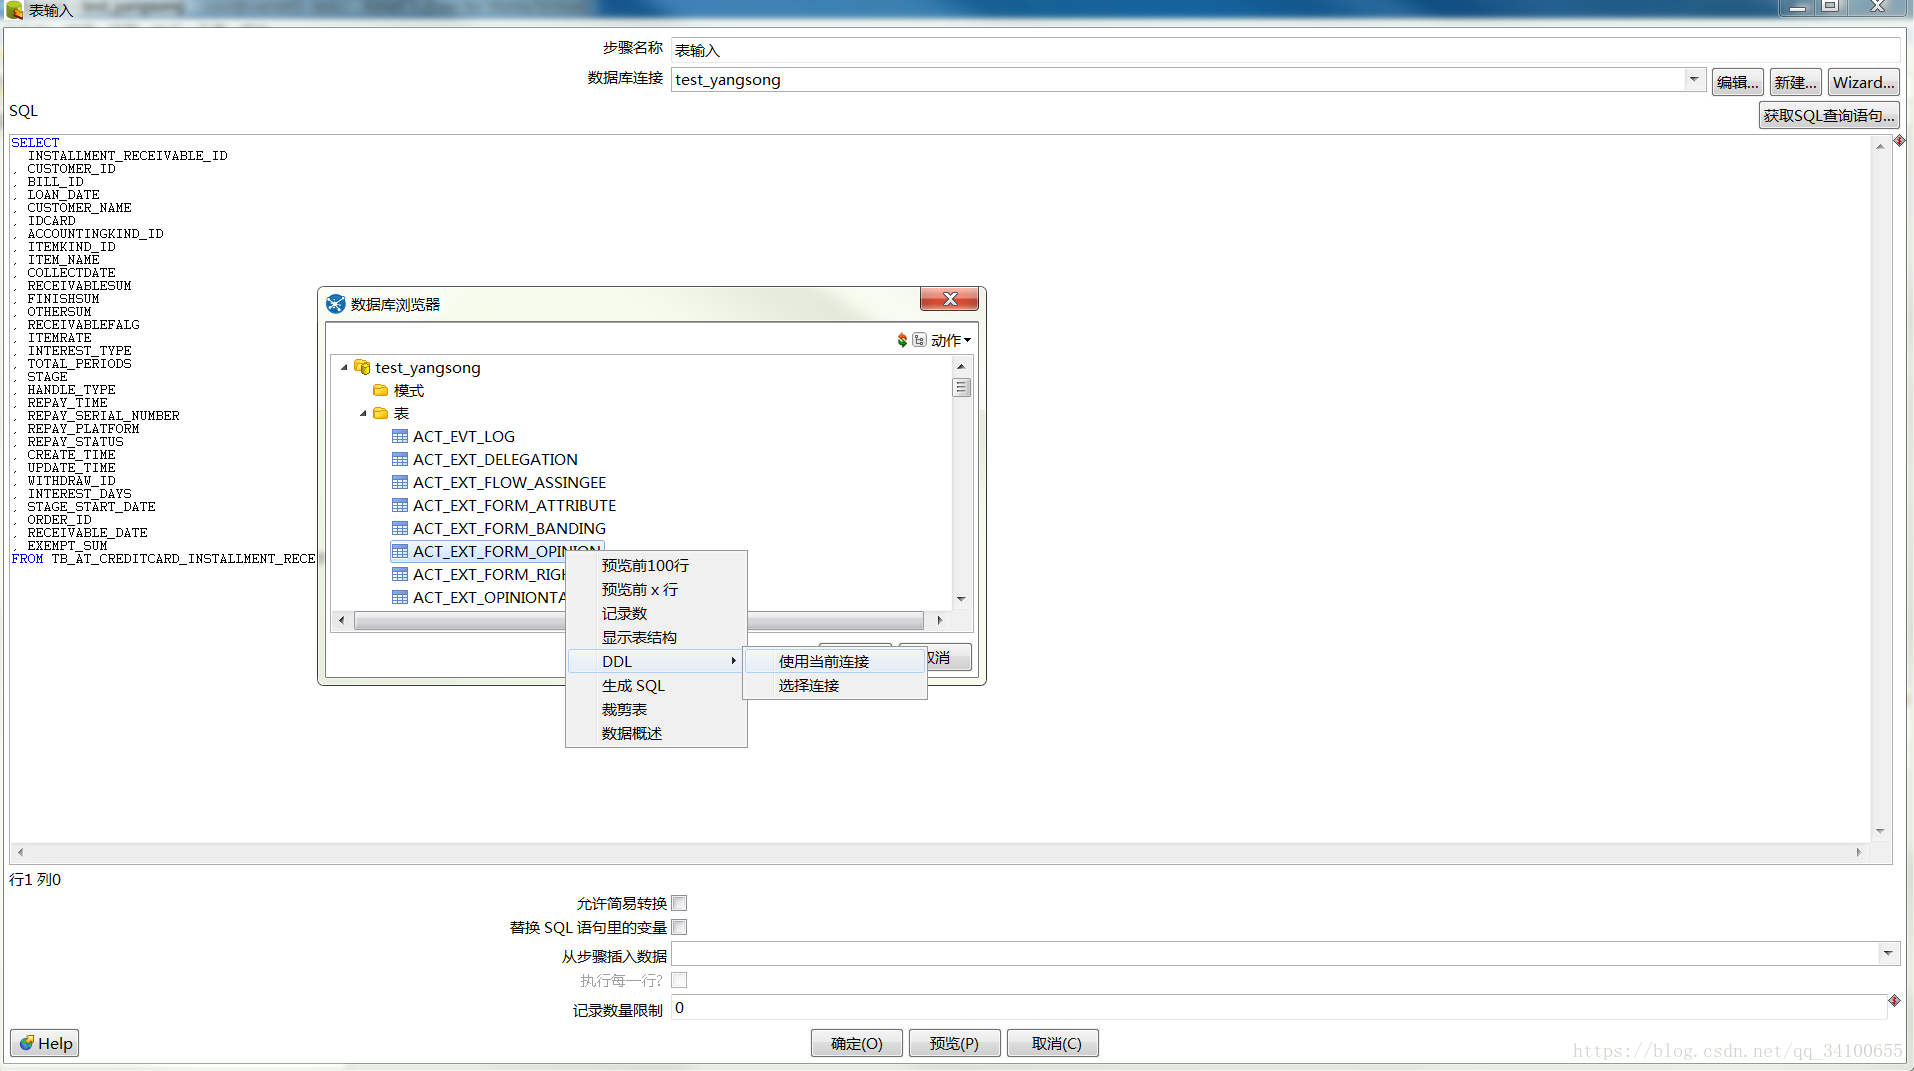Viewport: 1914px width, 1071px height.
Task: Choose 预览前 x 行 from the context menu
Action: pos(656,589)
